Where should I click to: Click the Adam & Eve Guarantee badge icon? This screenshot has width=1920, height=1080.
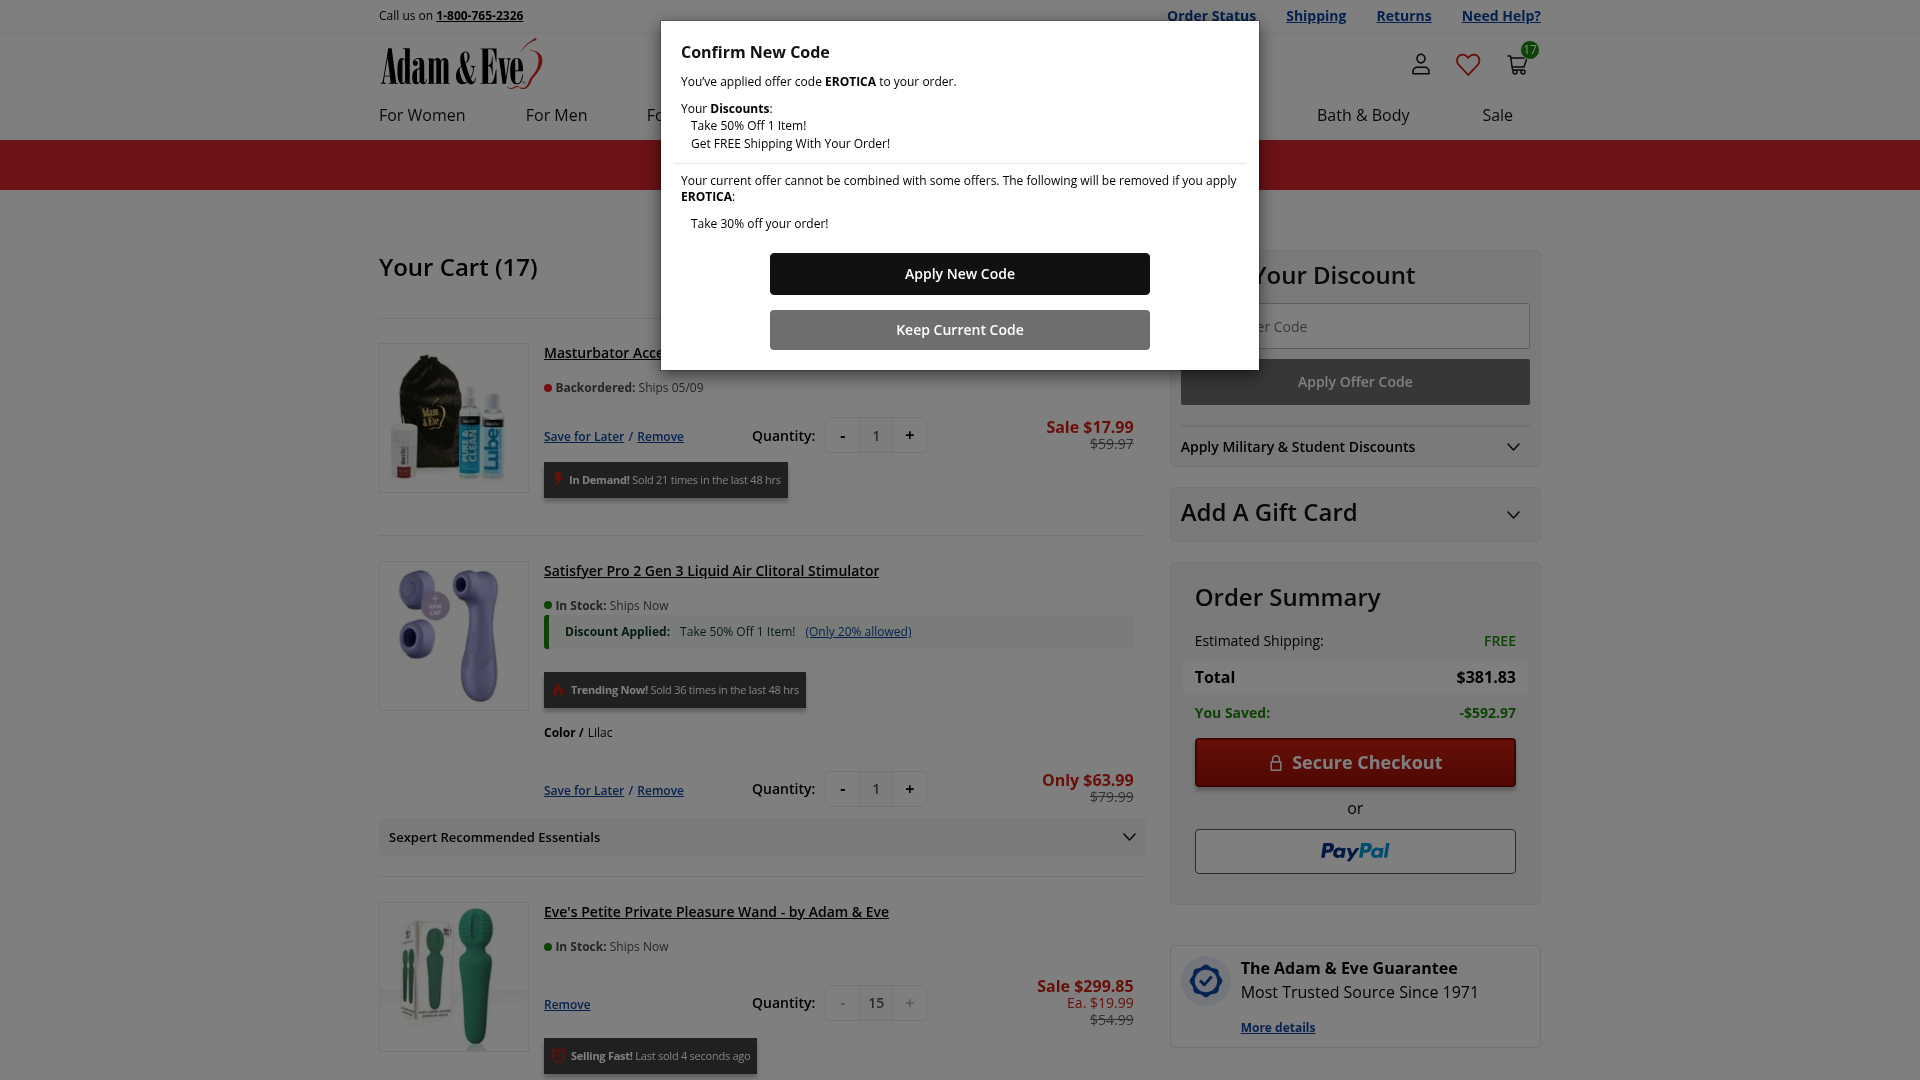(x=1205, y=981)
